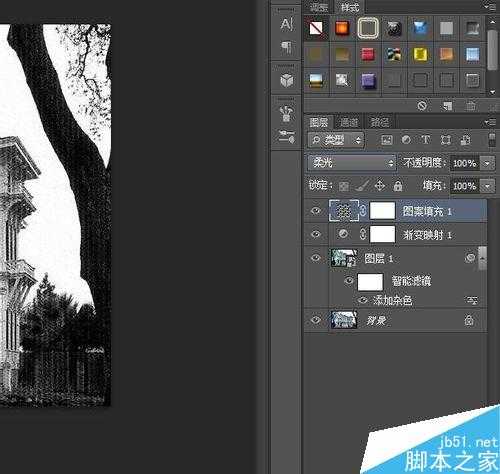Click the type layer filter icon
500x474 pixels.
tap(426, 140)
